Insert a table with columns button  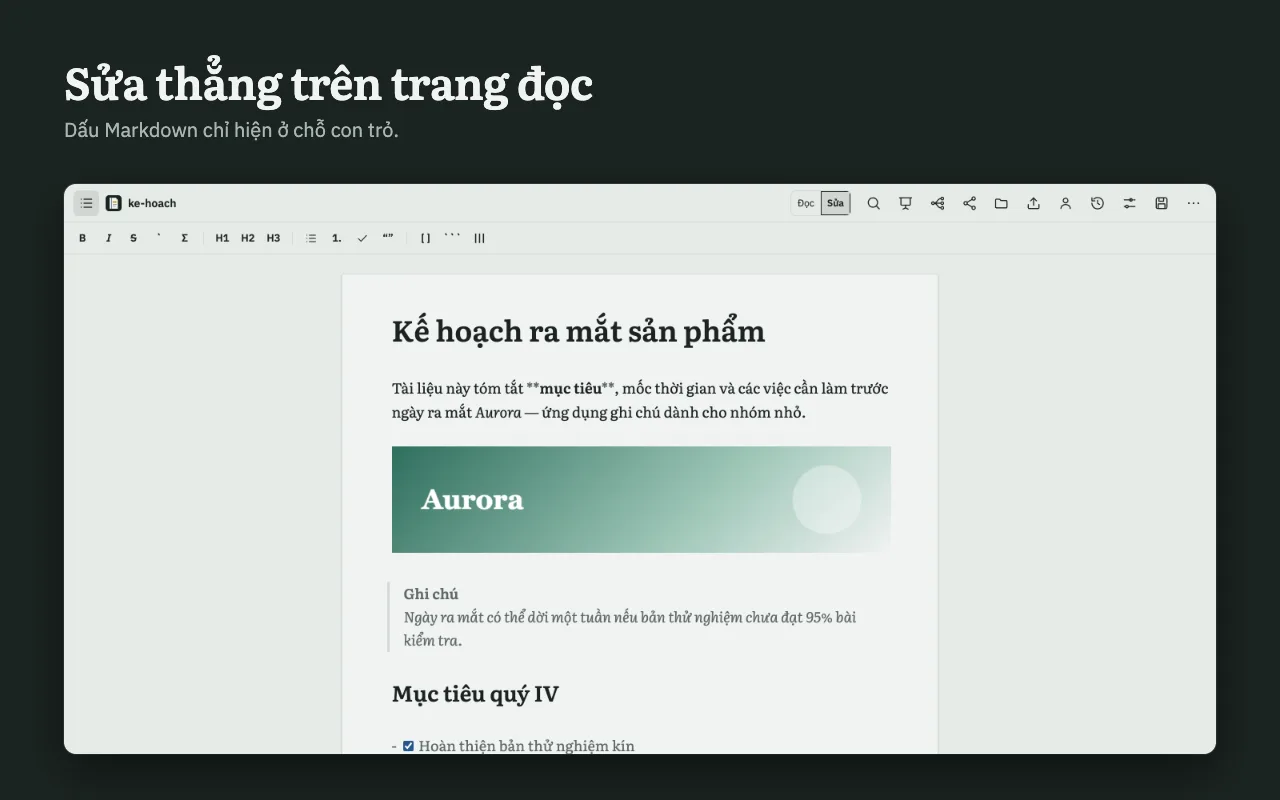pos(480,238)
